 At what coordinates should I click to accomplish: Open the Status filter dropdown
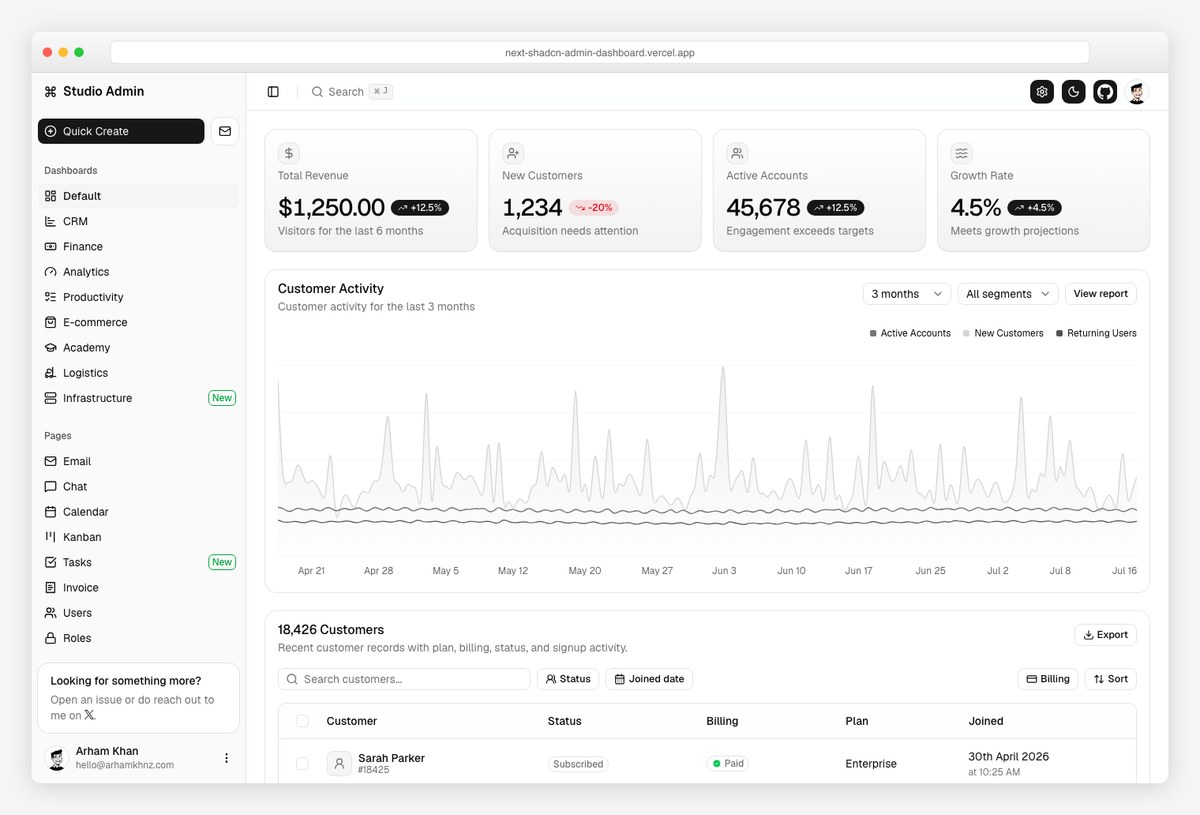pyautogui.click(x=568, y=679)
